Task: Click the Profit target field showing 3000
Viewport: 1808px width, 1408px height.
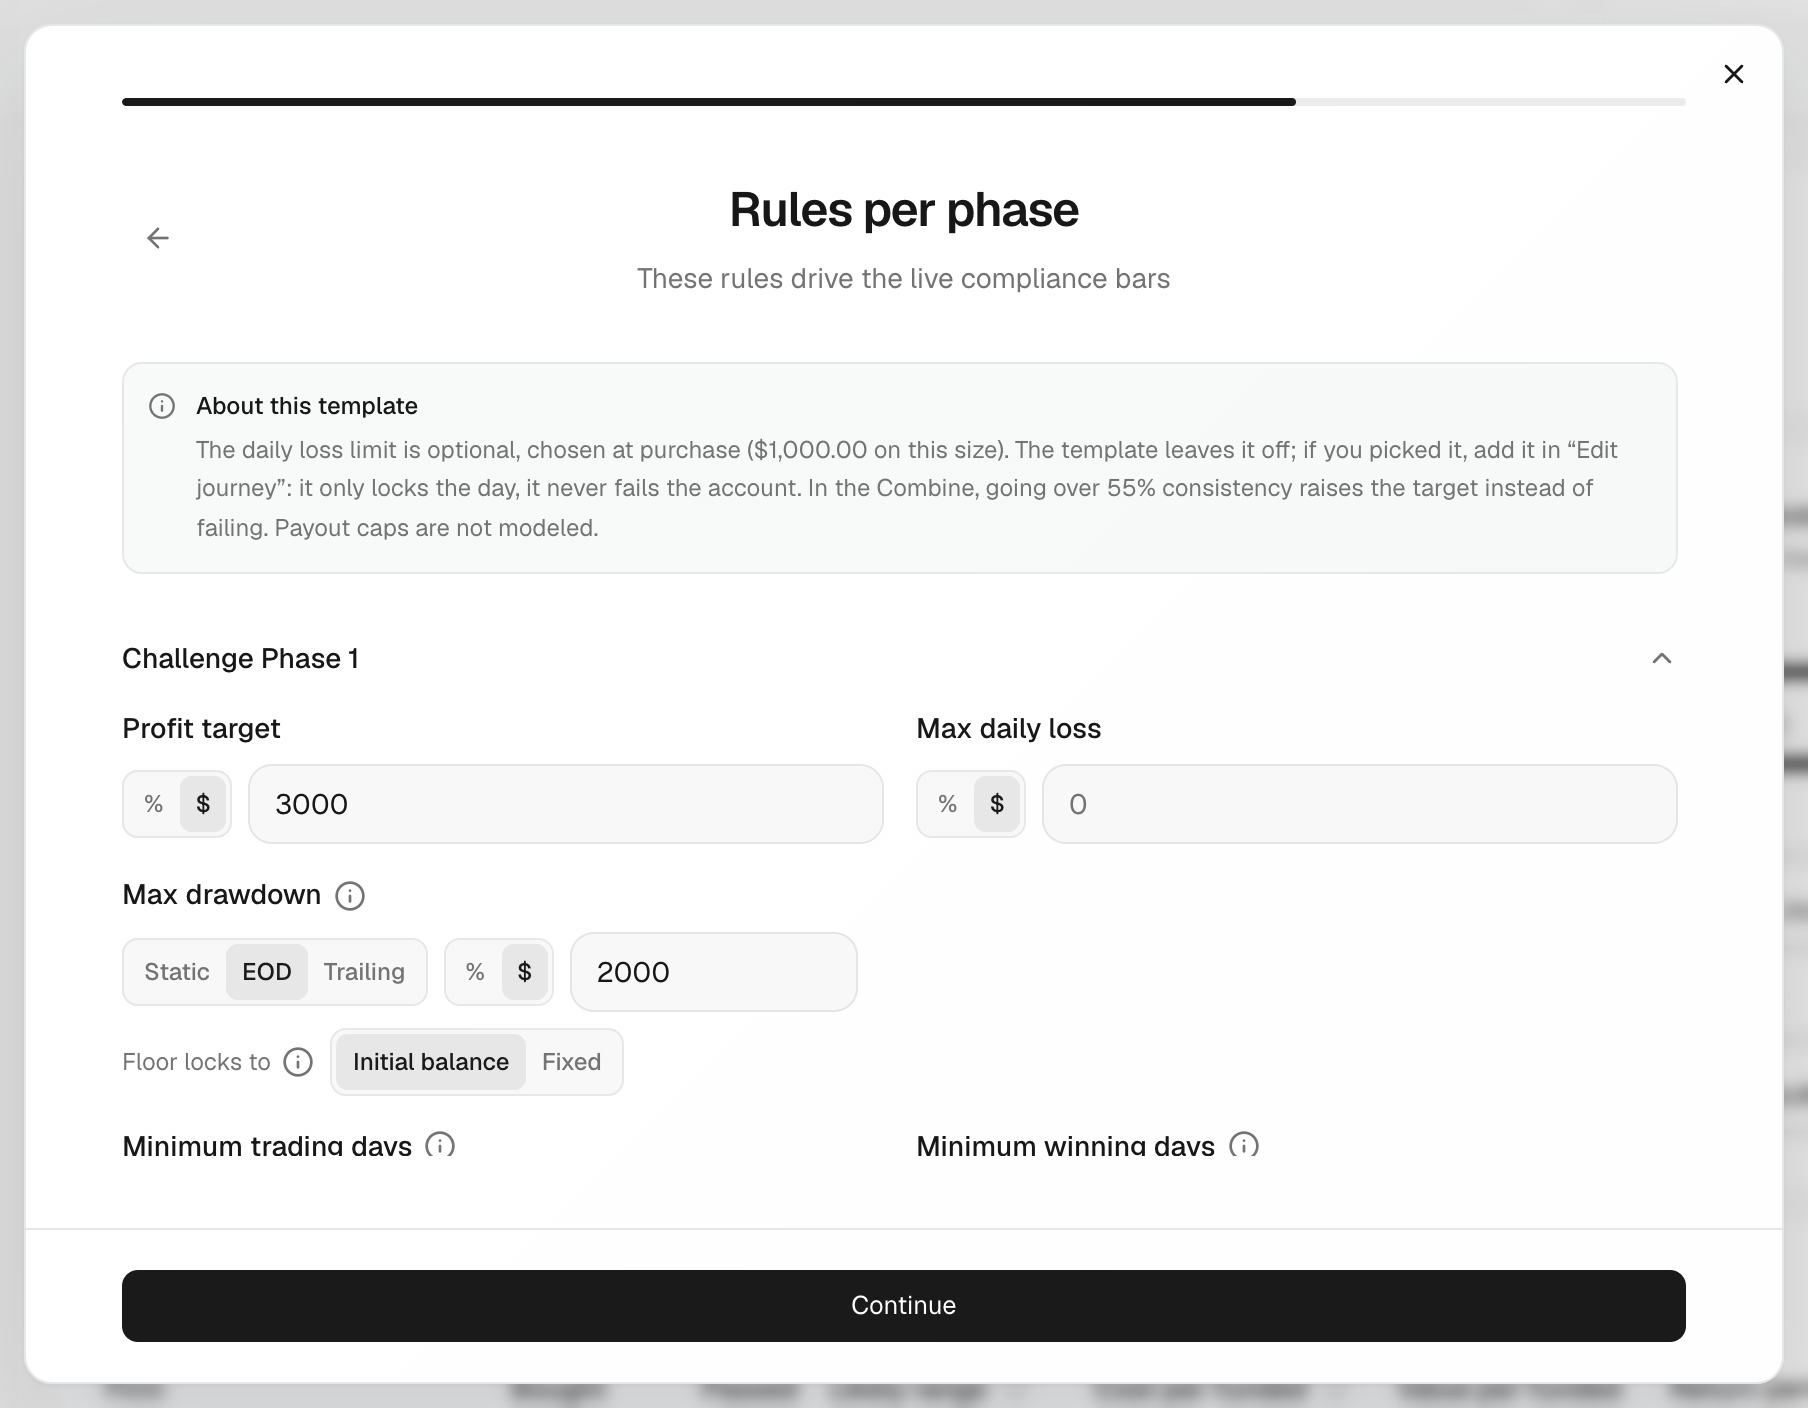Action: tap(566, 804)
